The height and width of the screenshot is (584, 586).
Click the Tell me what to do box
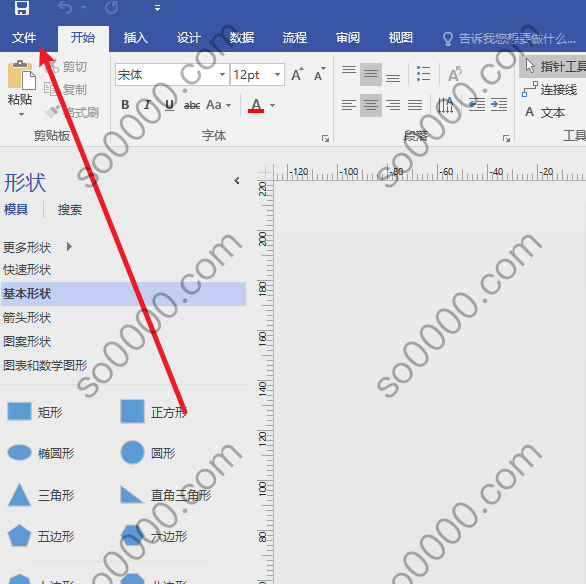[x=509, y=38]
